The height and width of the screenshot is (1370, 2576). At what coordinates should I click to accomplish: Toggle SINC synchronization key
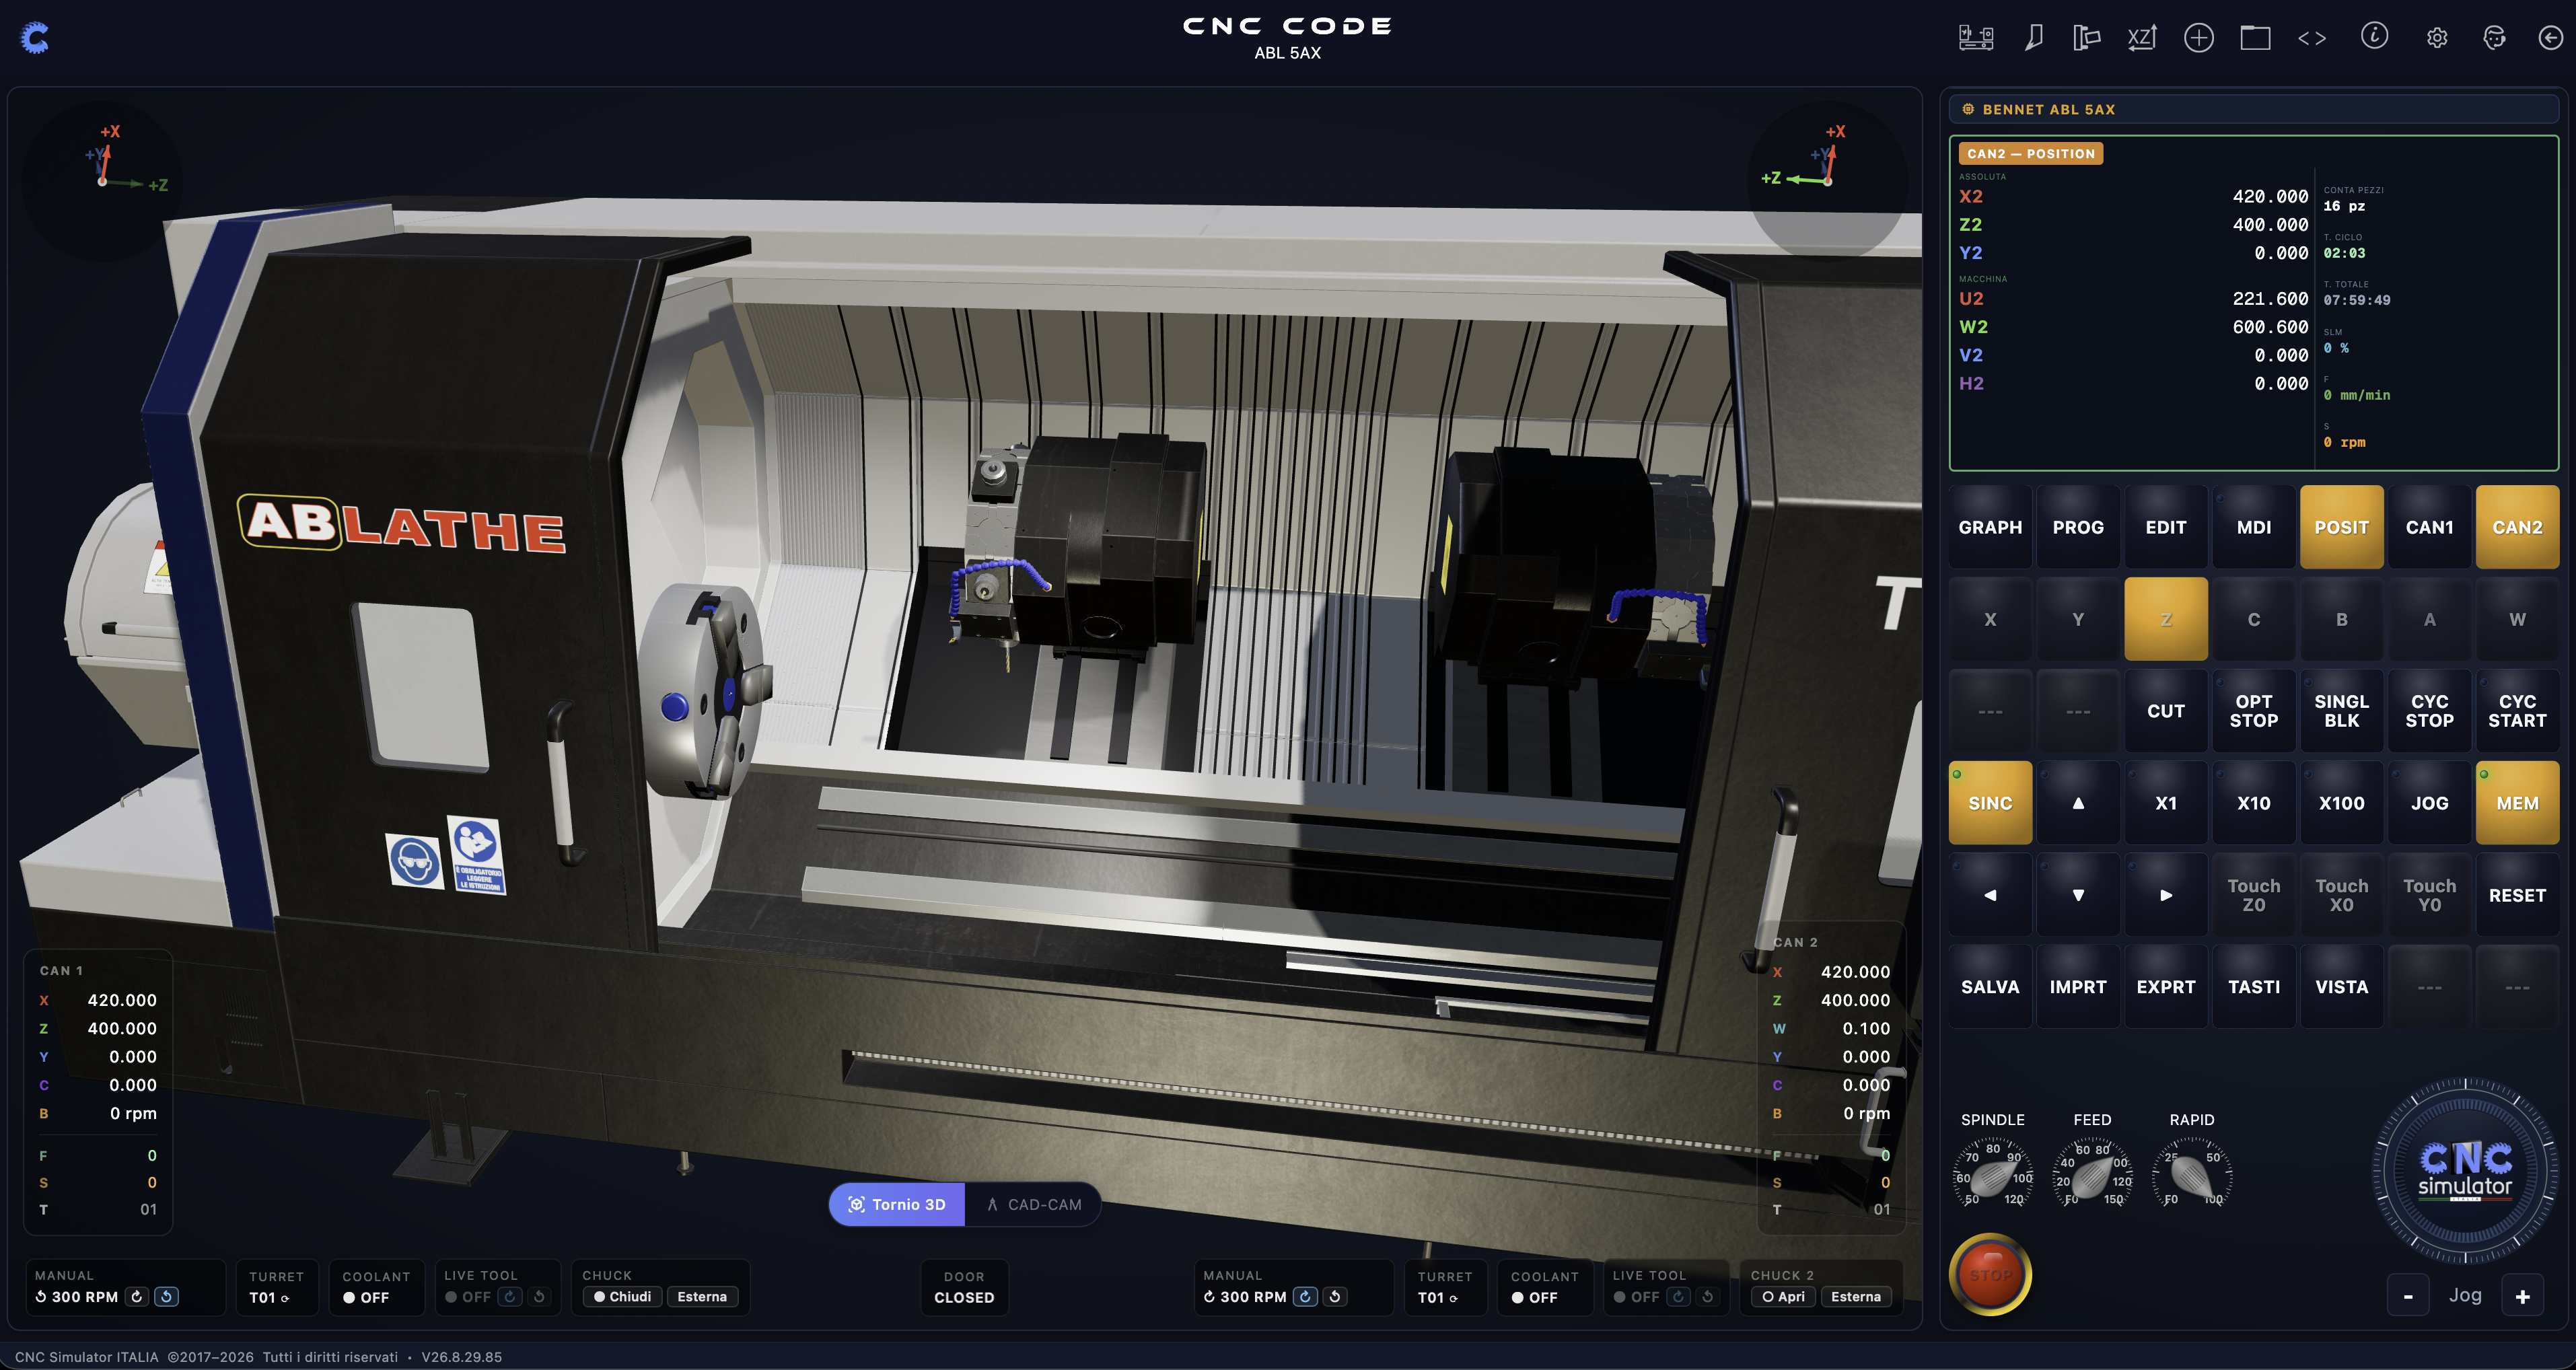tap(1990, 803)
